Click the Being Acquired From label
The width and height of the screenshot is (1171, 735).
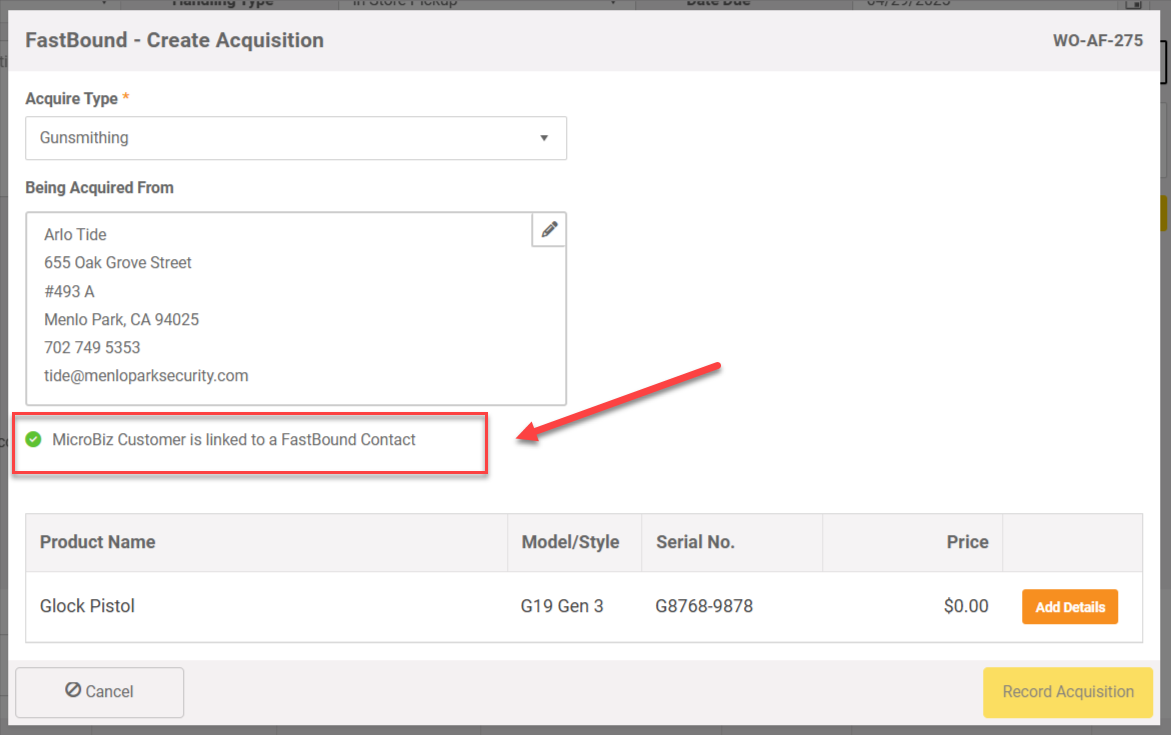pos(99,187)
